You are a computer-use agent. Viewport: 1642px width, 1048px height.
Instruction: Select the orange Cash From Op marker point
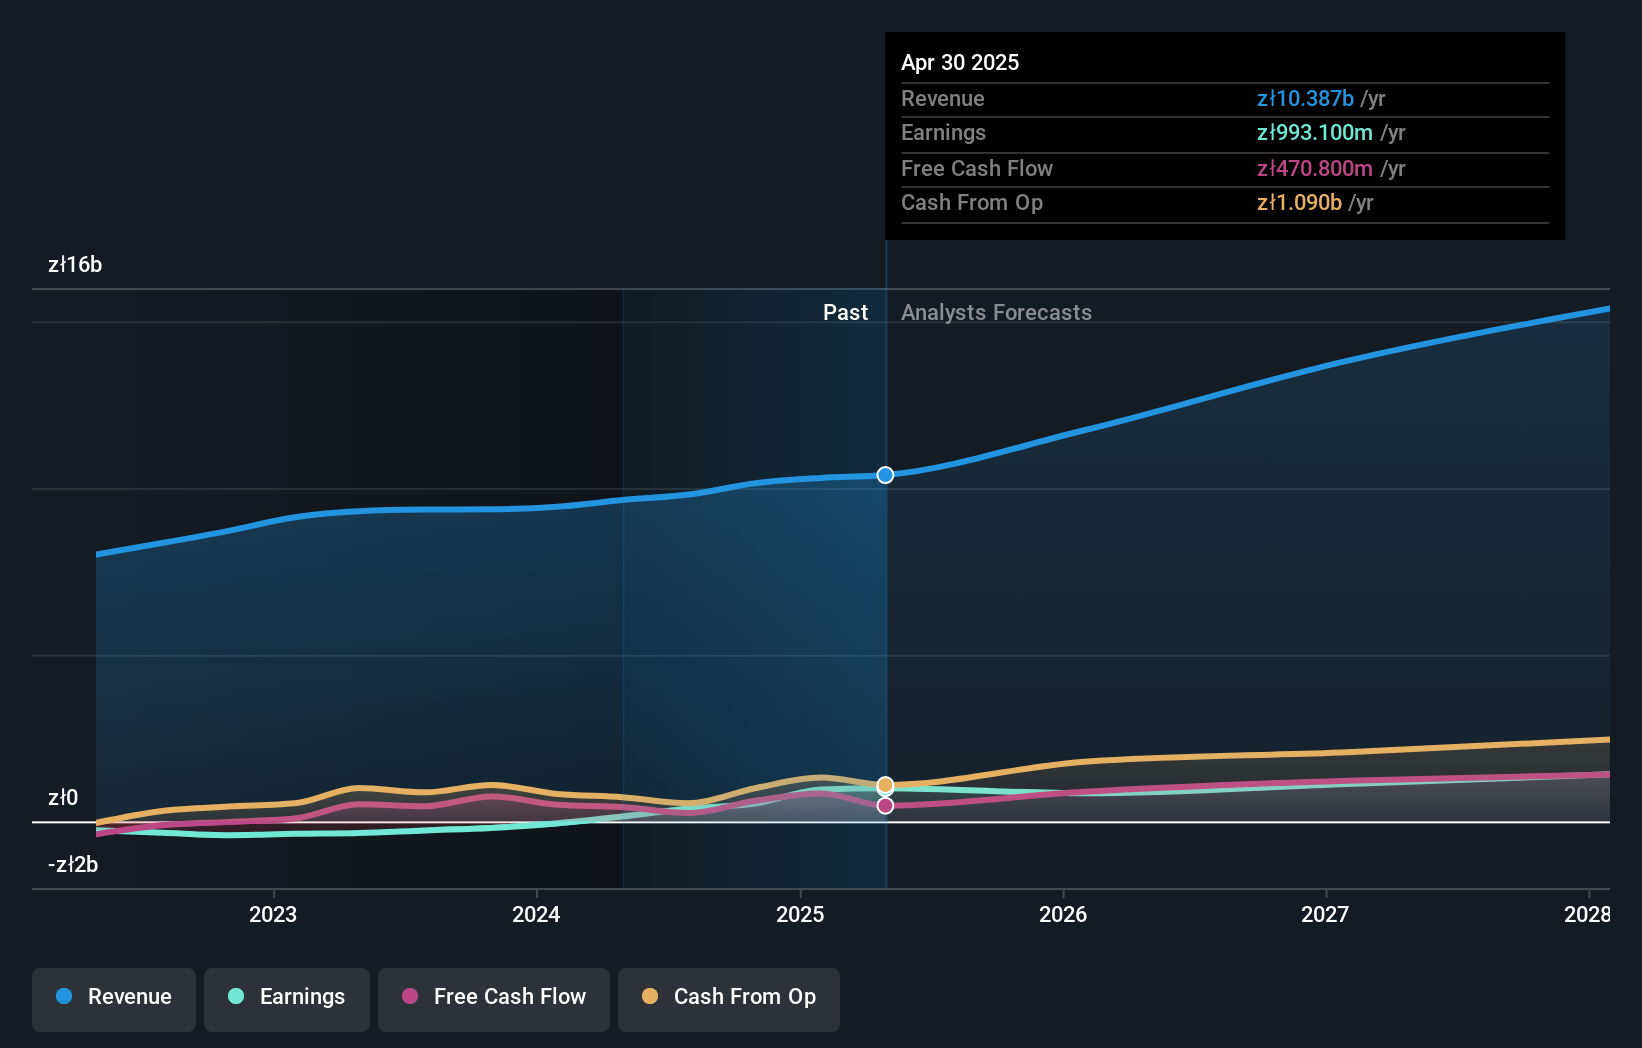(884, 785)
